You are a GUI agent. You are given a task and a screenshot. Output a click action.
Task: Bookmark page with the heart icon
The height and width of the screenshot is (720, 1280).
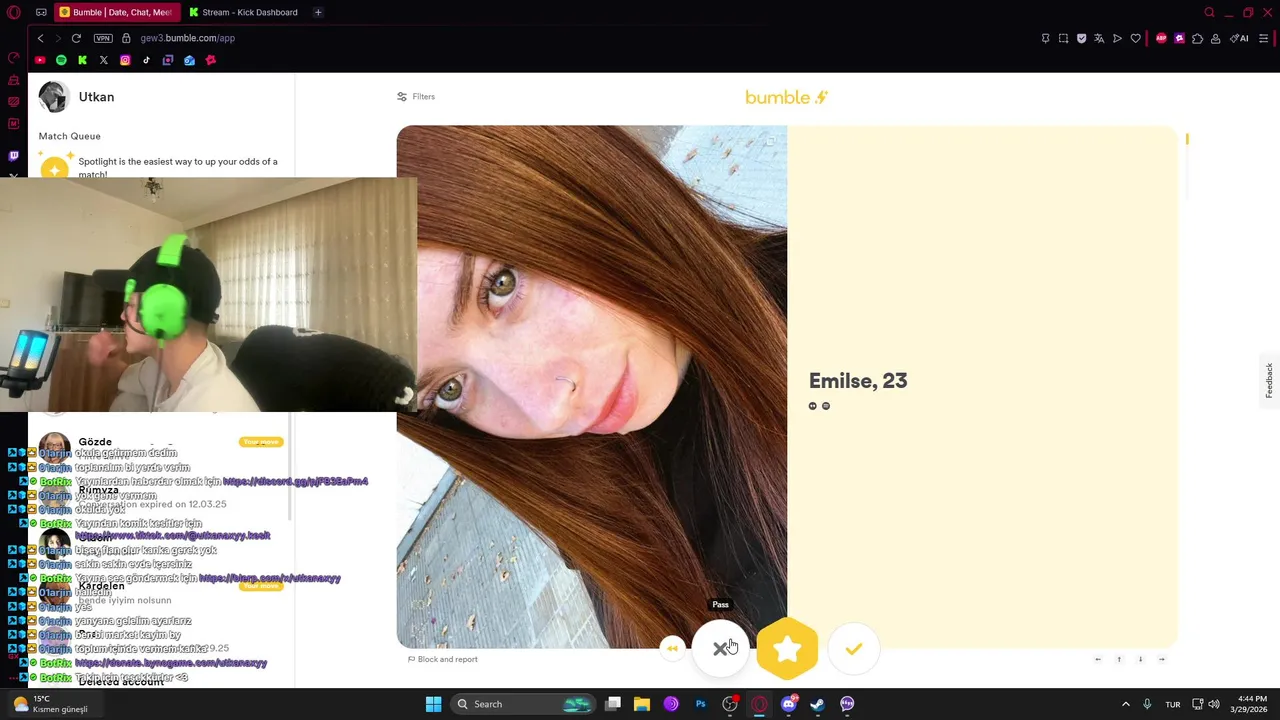[1135, 38]
